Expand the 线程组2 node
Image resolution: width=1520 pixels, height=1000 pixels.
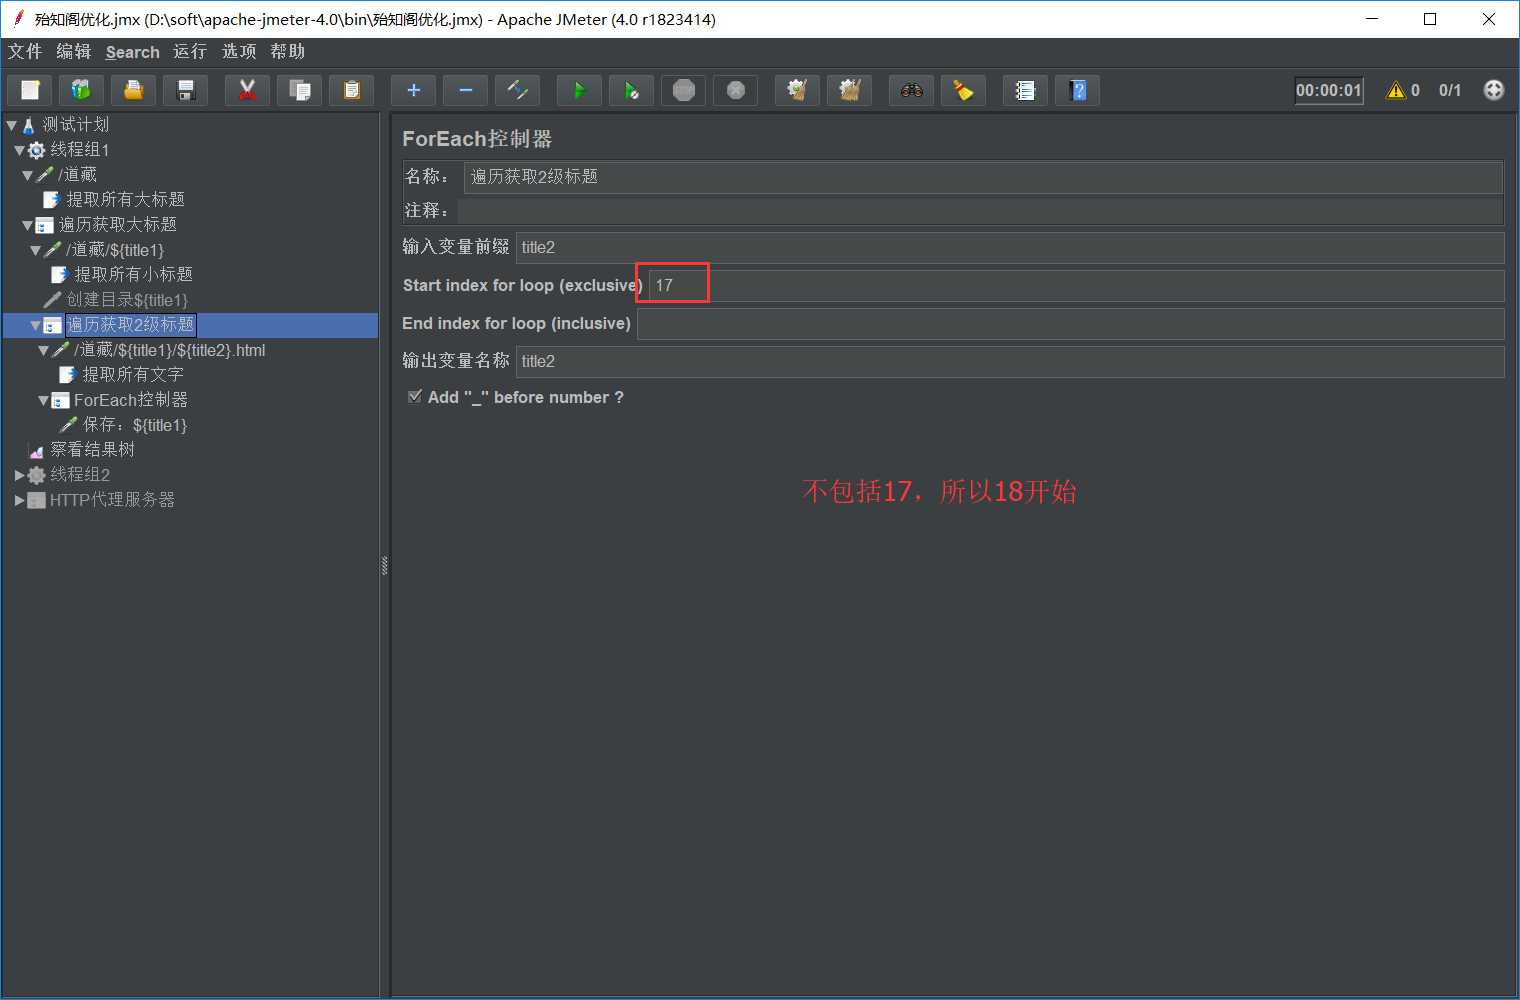click(20, 475)
